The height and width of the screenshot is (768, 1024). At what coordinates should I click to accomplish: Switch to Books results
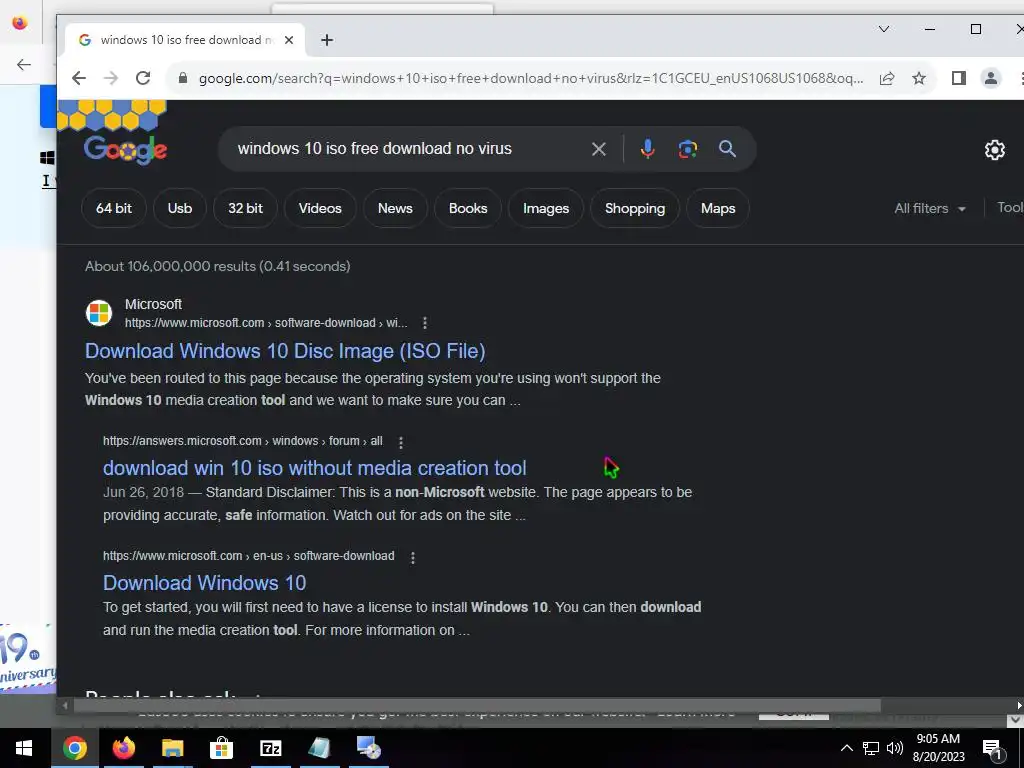(468, 208)
